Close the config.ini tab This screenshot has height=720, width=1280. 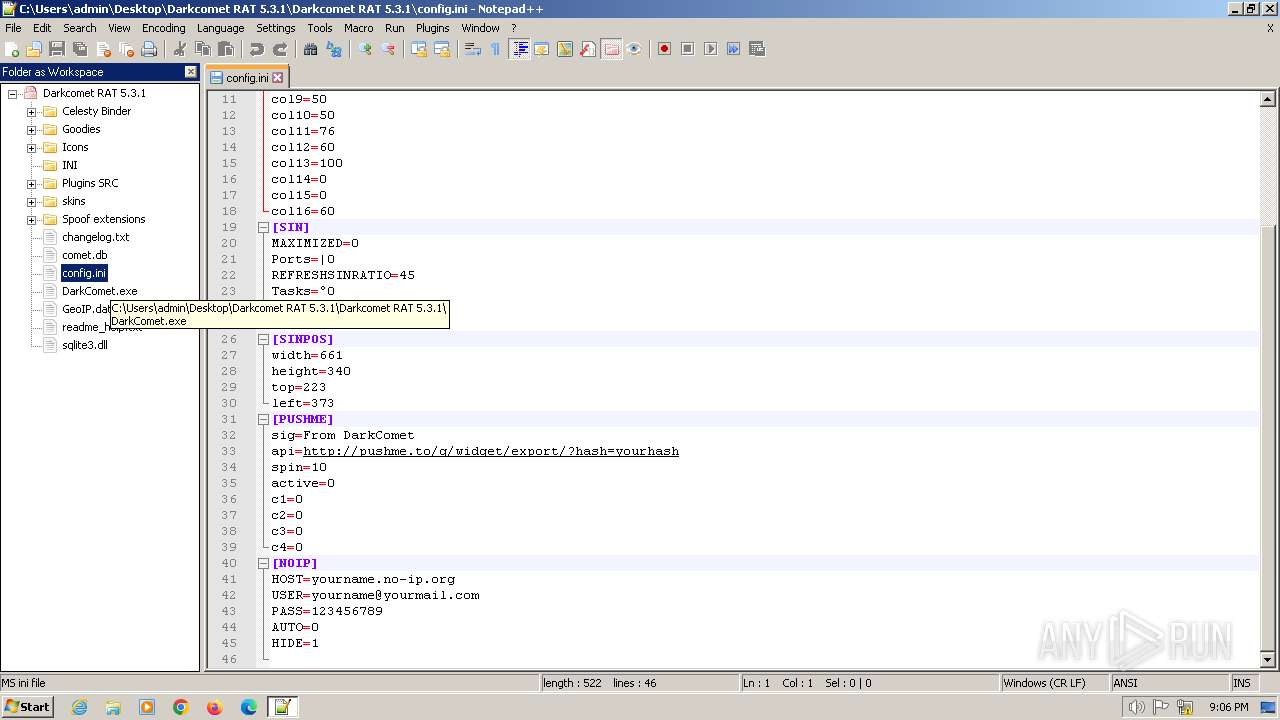(x=278, y=77)
